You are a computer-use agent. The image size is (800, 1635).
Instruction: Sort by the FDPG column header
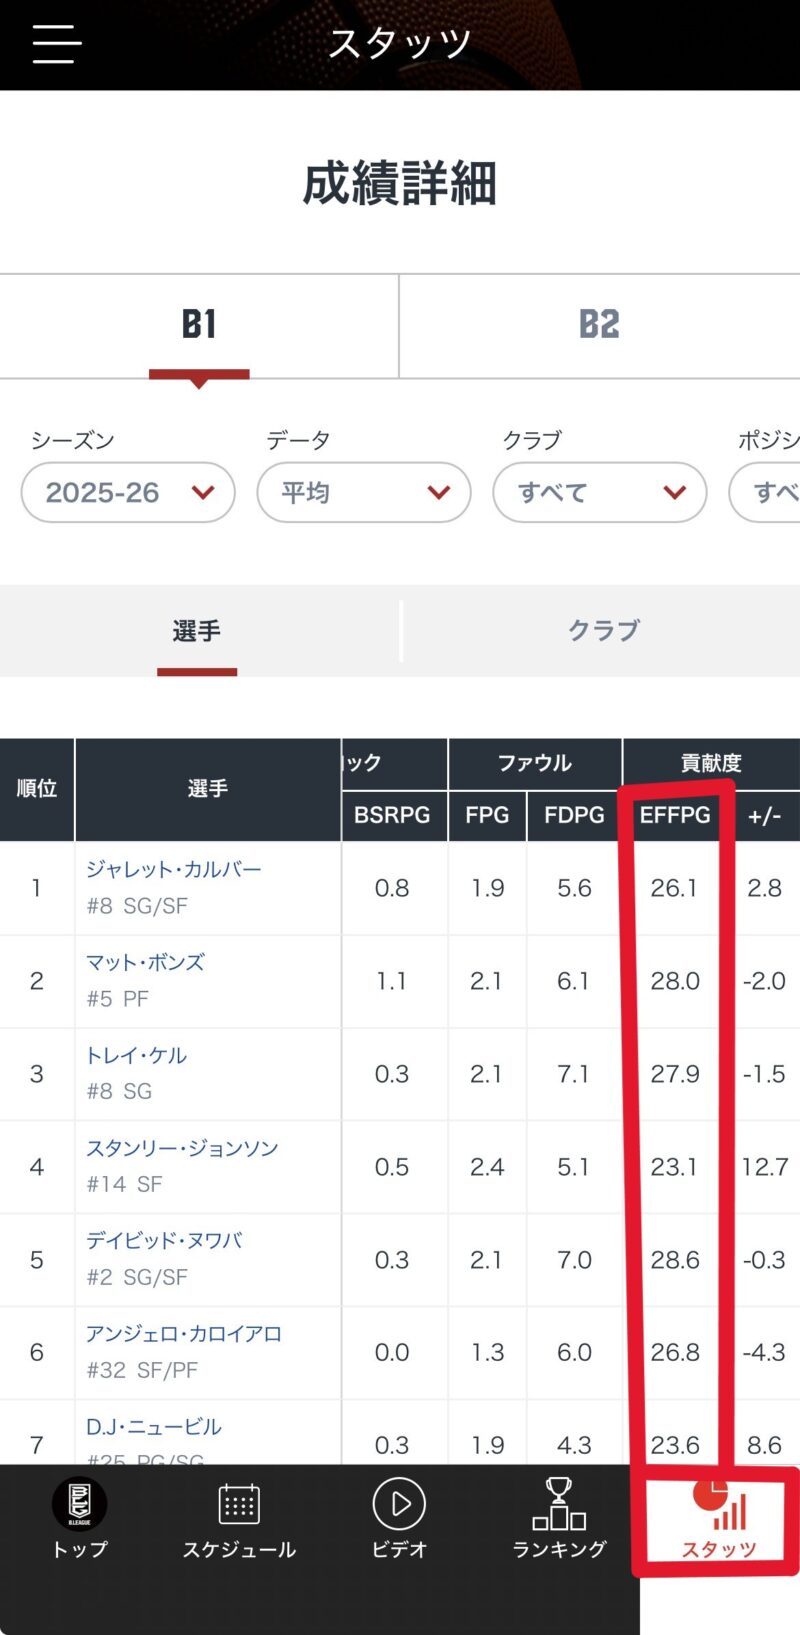point(574,815)
